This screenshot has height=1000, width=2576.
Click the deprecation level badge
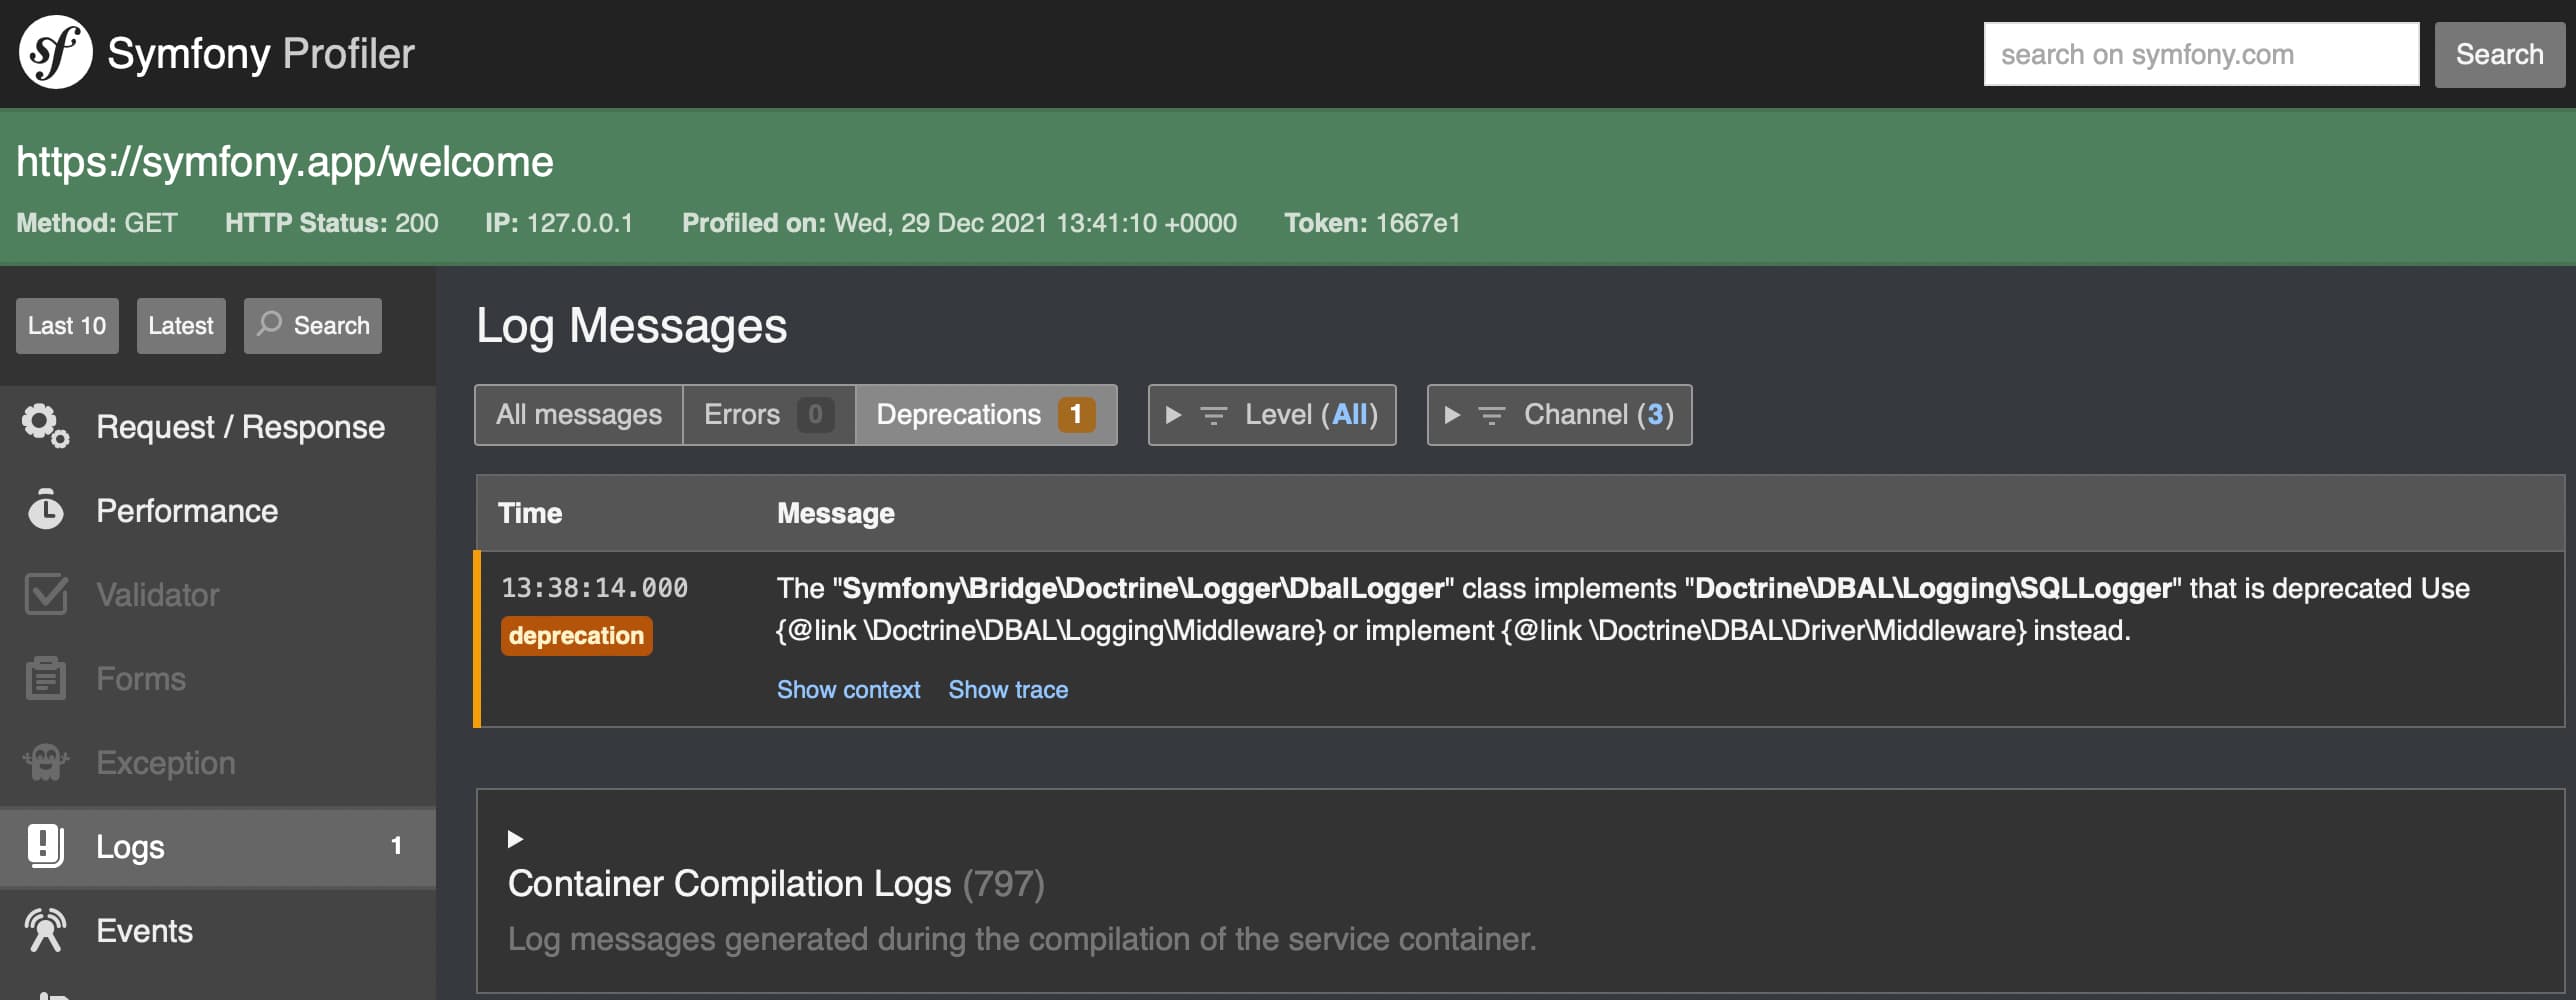pos(576,635)
